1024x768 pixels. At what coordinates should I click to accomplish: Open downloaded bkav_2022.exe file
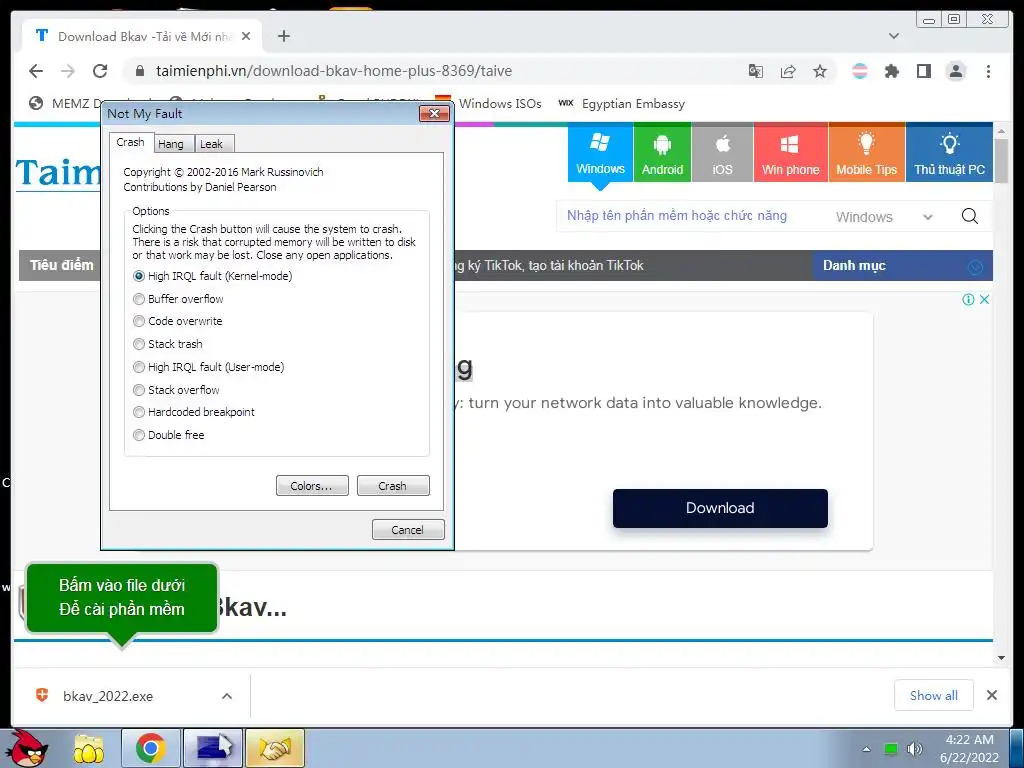click(108, 696)
